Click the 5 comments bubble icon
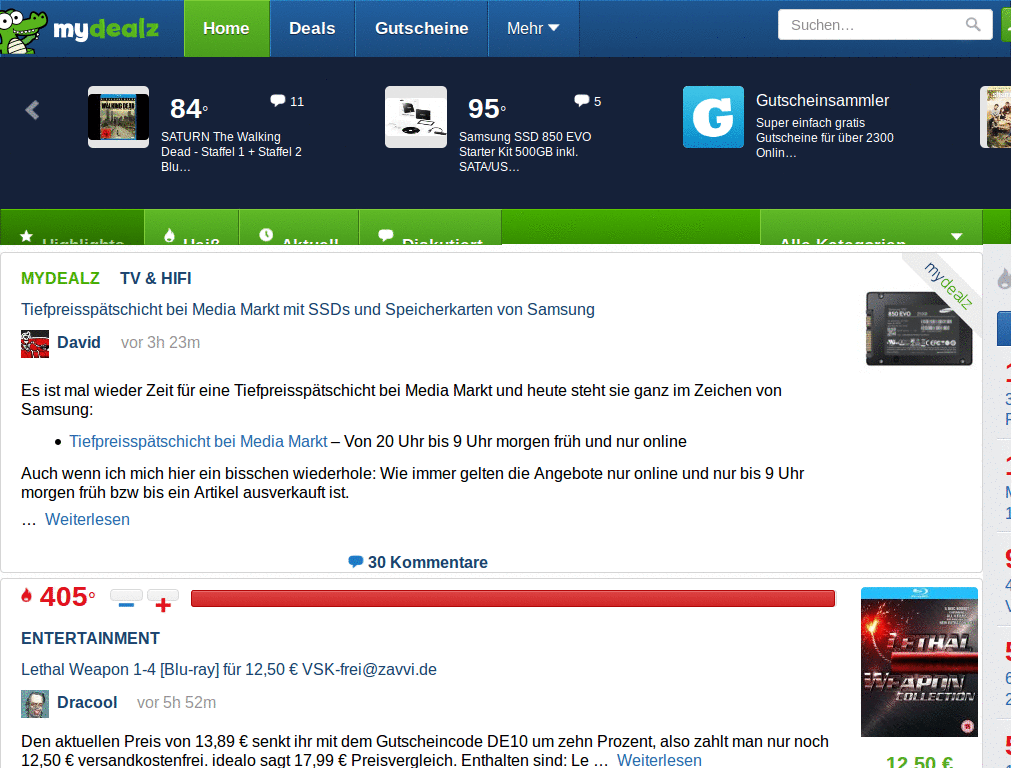 coord(581,101)
